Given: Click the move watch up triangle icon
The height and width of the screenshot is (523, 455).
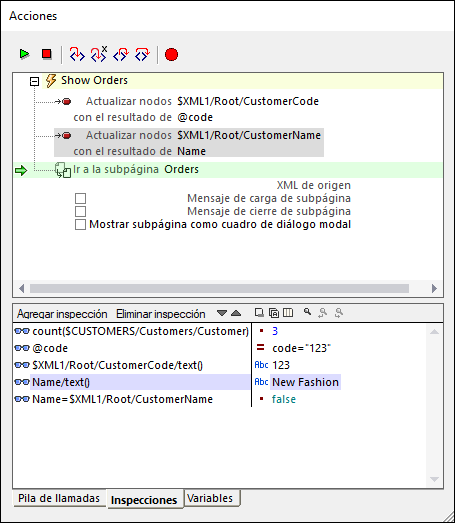Looking at the screenshot, I should pyautogui.click(x=236, y=313).
